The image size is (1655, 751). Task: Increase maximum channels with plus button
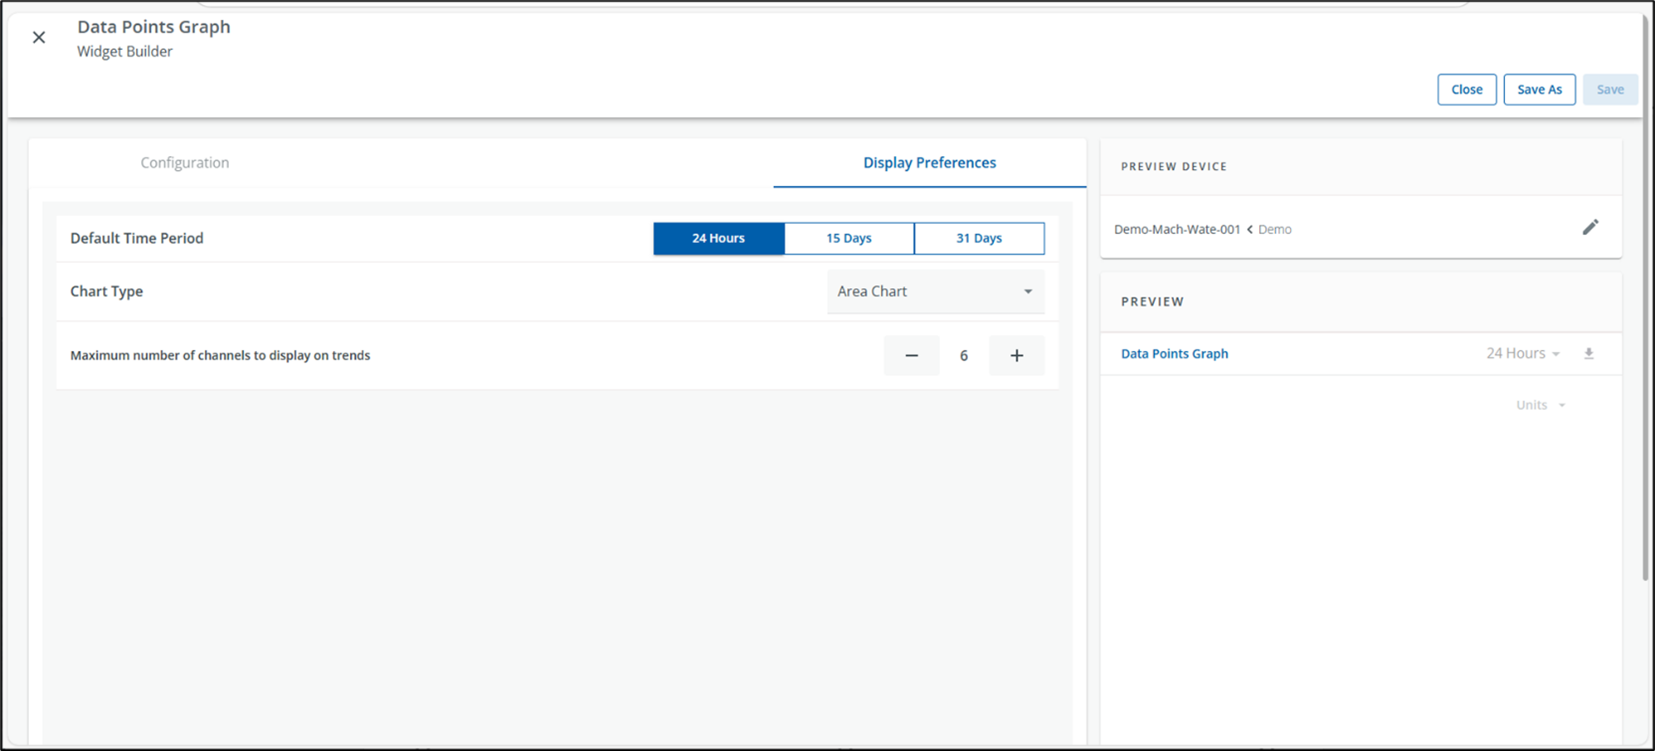click(x=1016, y=355)
